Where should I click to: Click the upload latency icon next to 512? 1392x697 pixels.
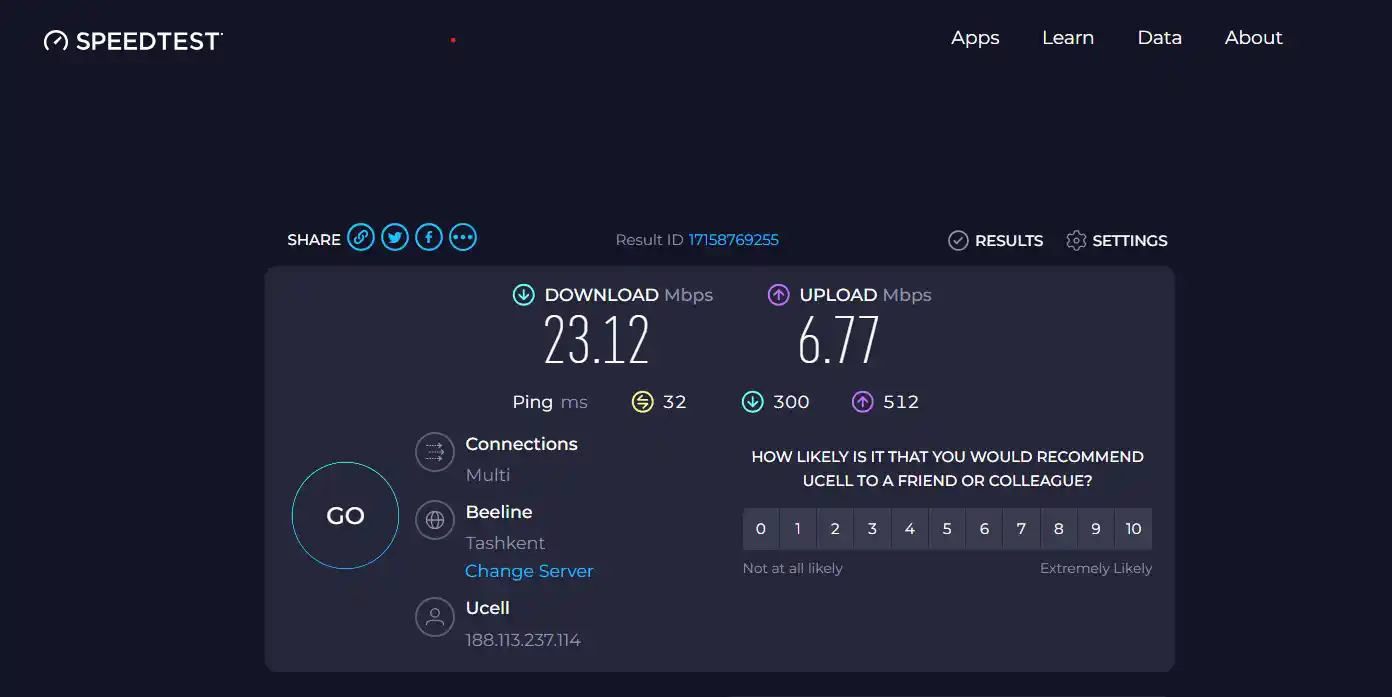(x=862, y=402)
